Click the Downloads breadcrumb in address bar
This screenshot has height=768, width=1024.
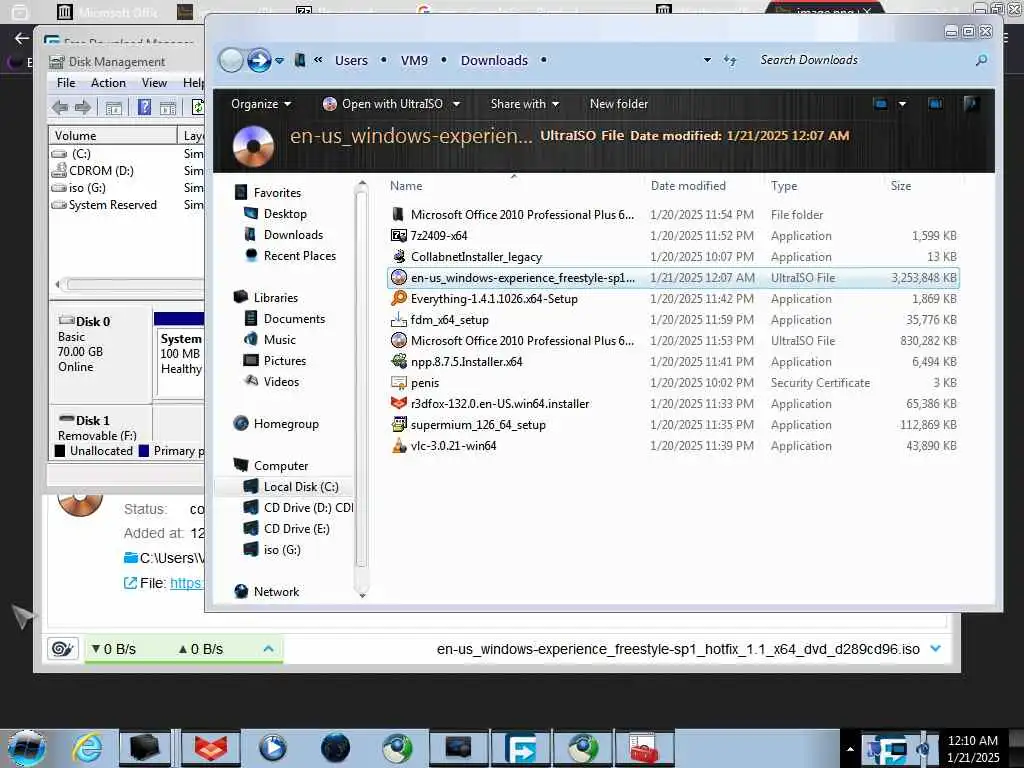494,61
